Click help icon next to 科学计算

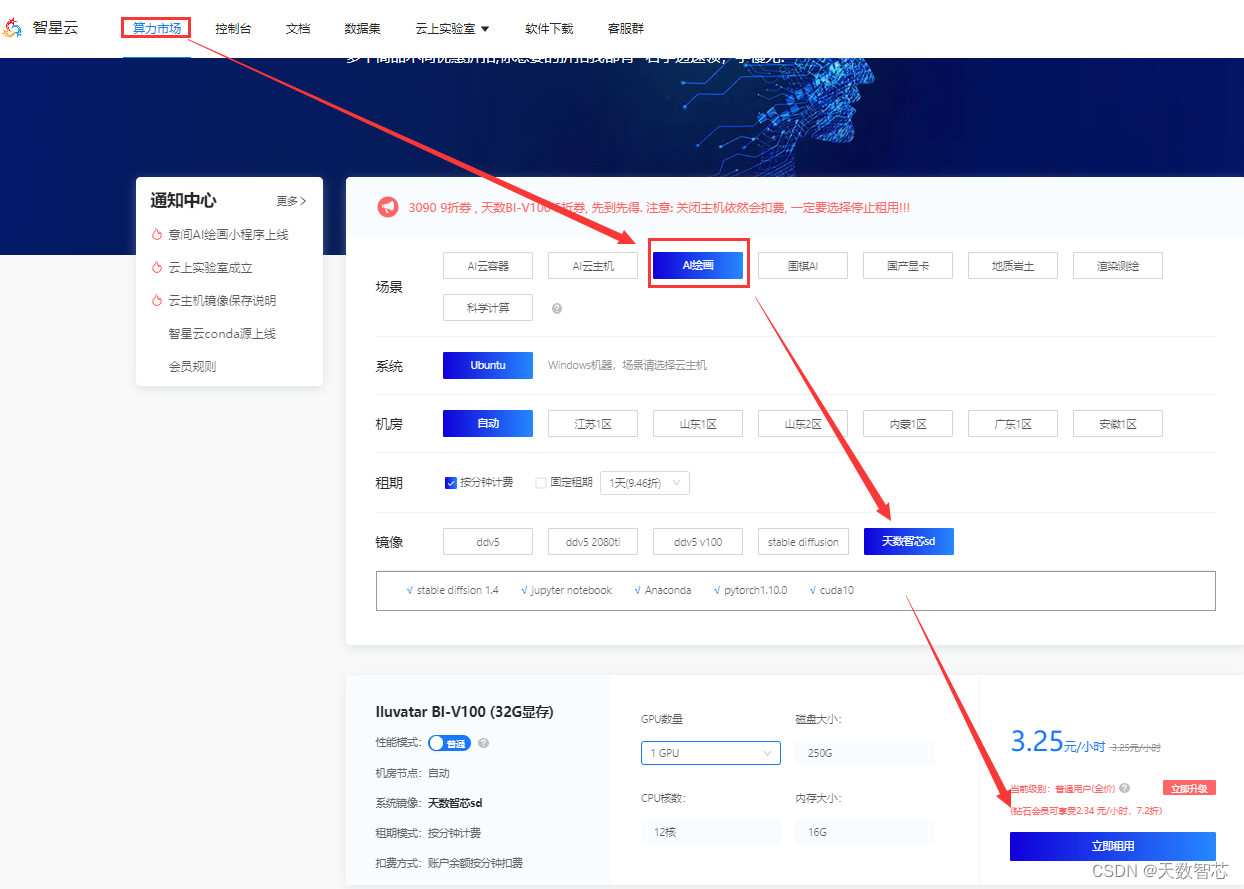point(557,309)
